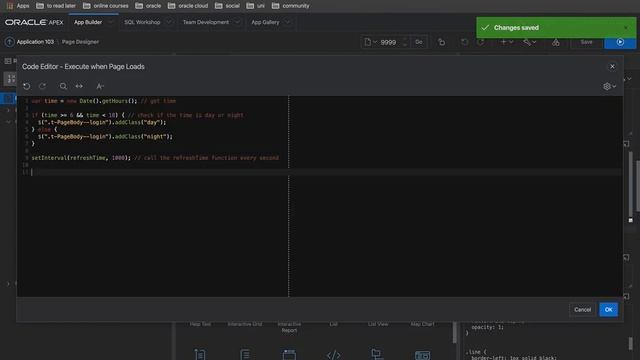Click the region display selector gallery icon
Viewport: 640px width, 360px height.
(x=289, y=355)
